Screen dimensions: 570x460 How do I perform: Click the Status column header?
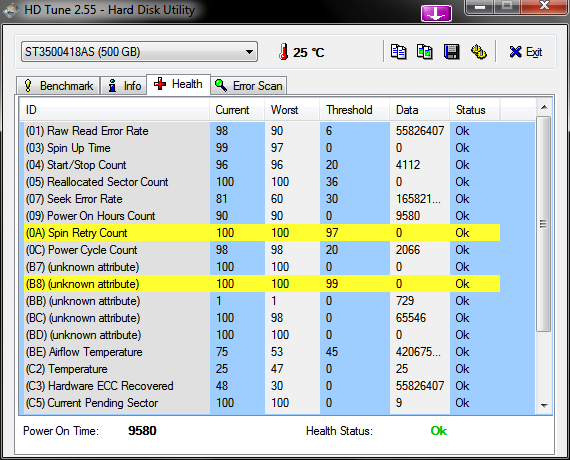pos(475,110)
